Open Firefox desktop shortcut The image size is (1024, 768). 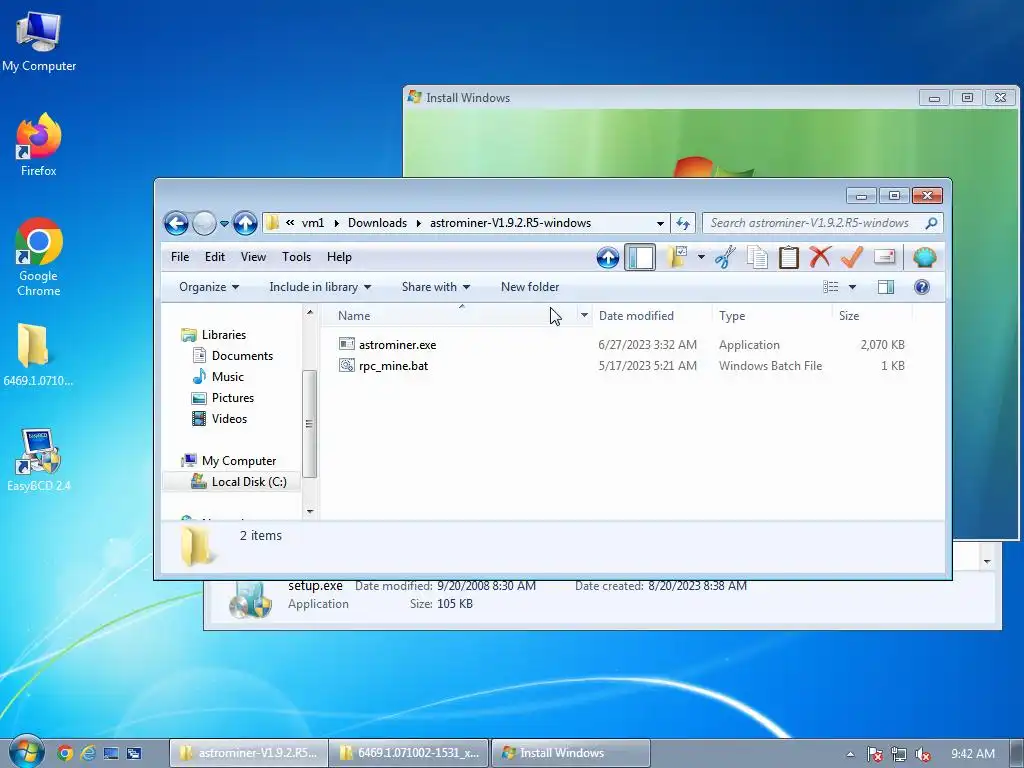(x=39, y=145)
